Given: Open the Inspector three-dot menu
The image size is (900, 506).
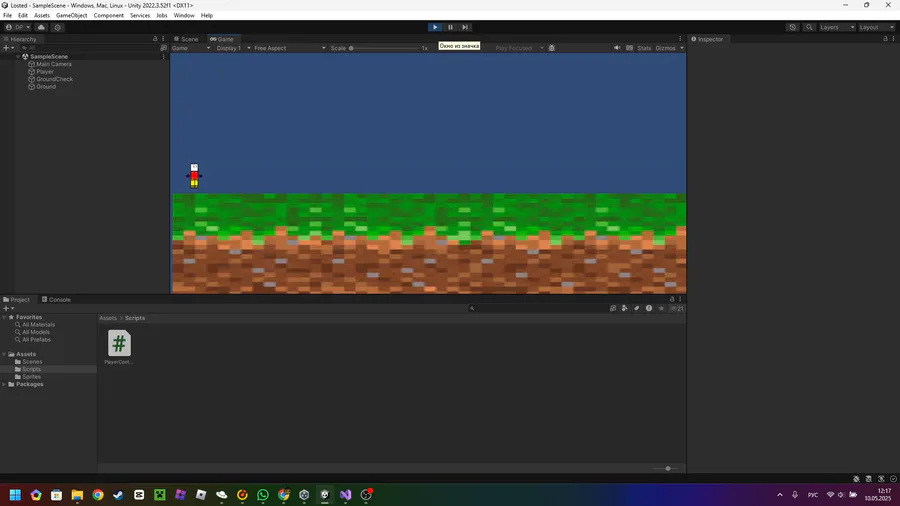Looking at the screenshot, I should 893,38.
